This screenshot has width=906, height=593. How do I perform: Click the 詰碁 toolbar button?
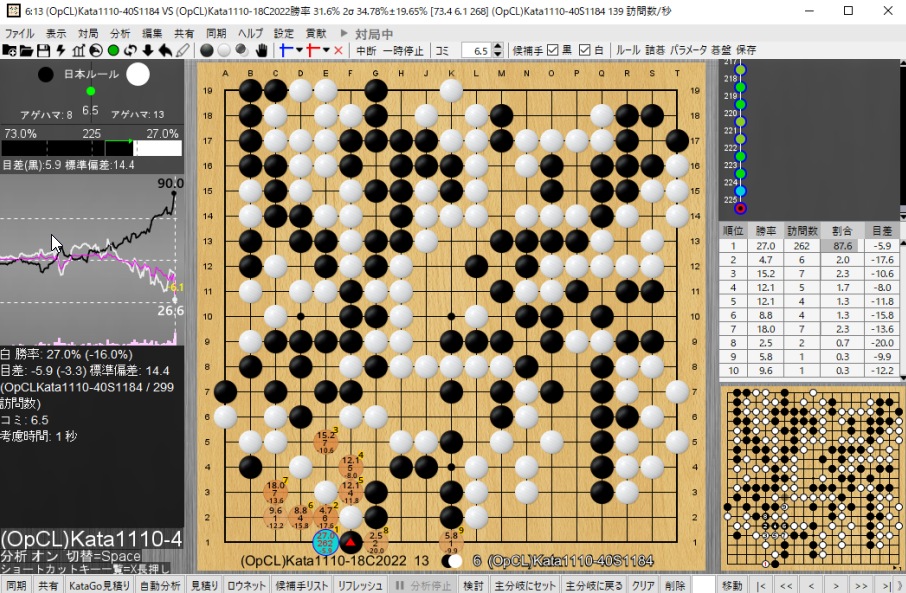coord(655,50)
